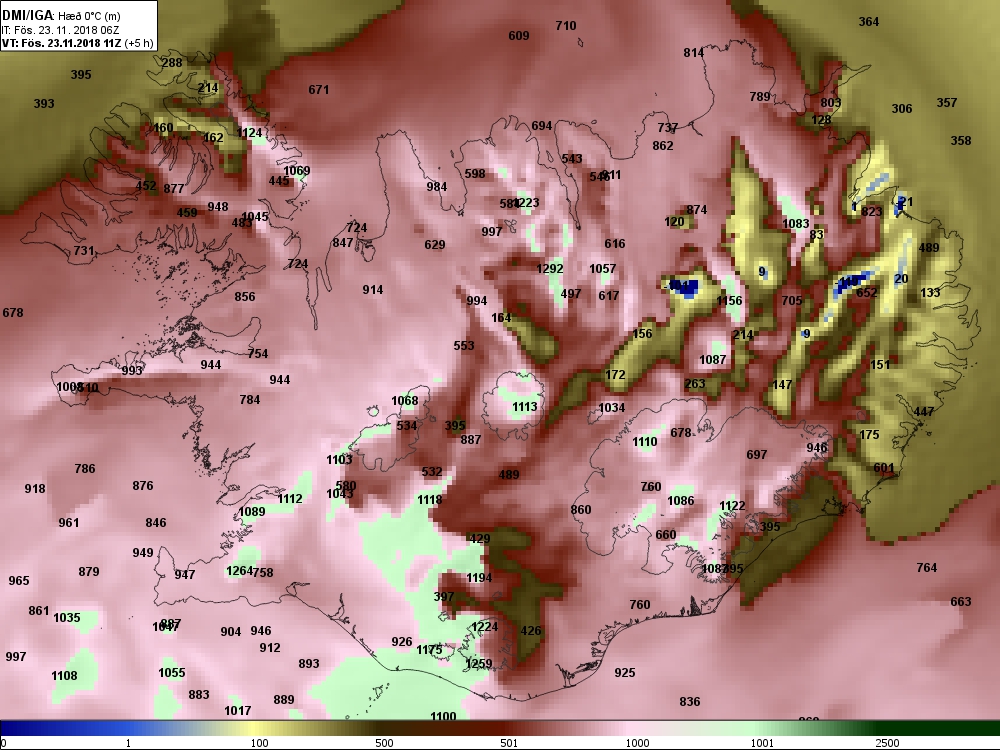Click the '671' value
The width and height of the screenshot is (1000, 750).
pos(319,90)
